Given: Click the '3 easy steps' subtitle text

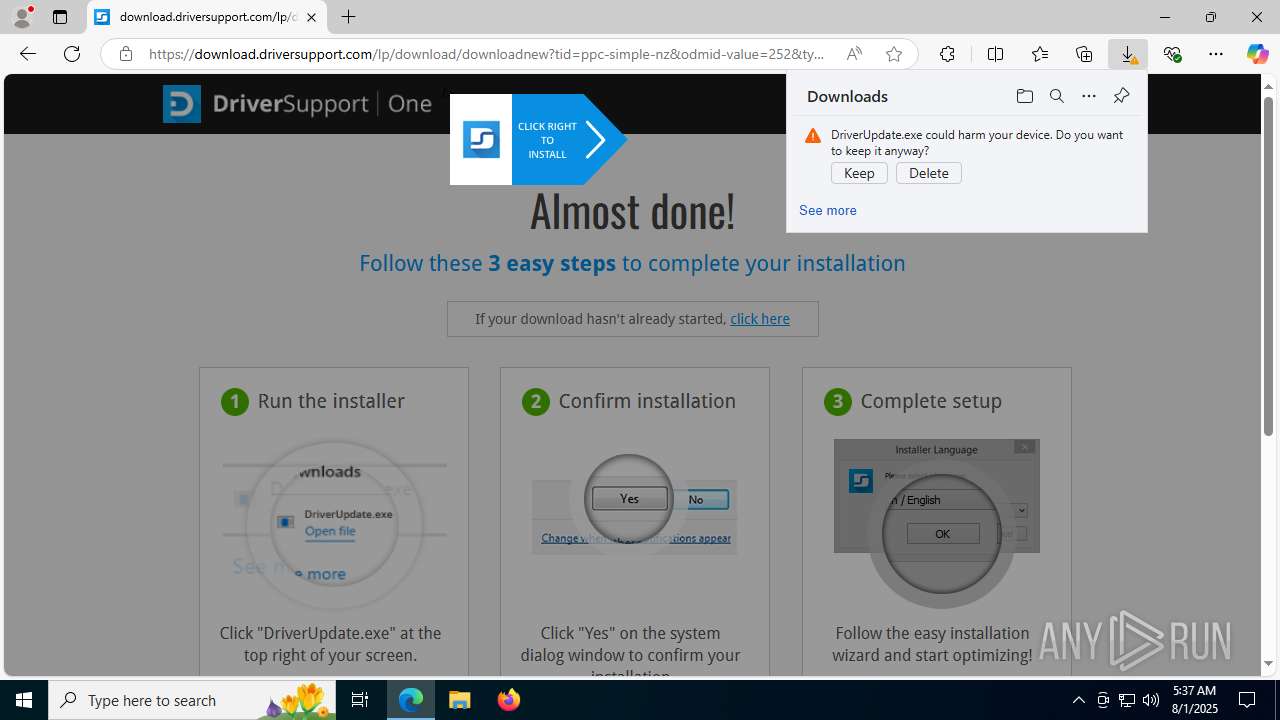Looking at the screenshot, I should point(552,263).
